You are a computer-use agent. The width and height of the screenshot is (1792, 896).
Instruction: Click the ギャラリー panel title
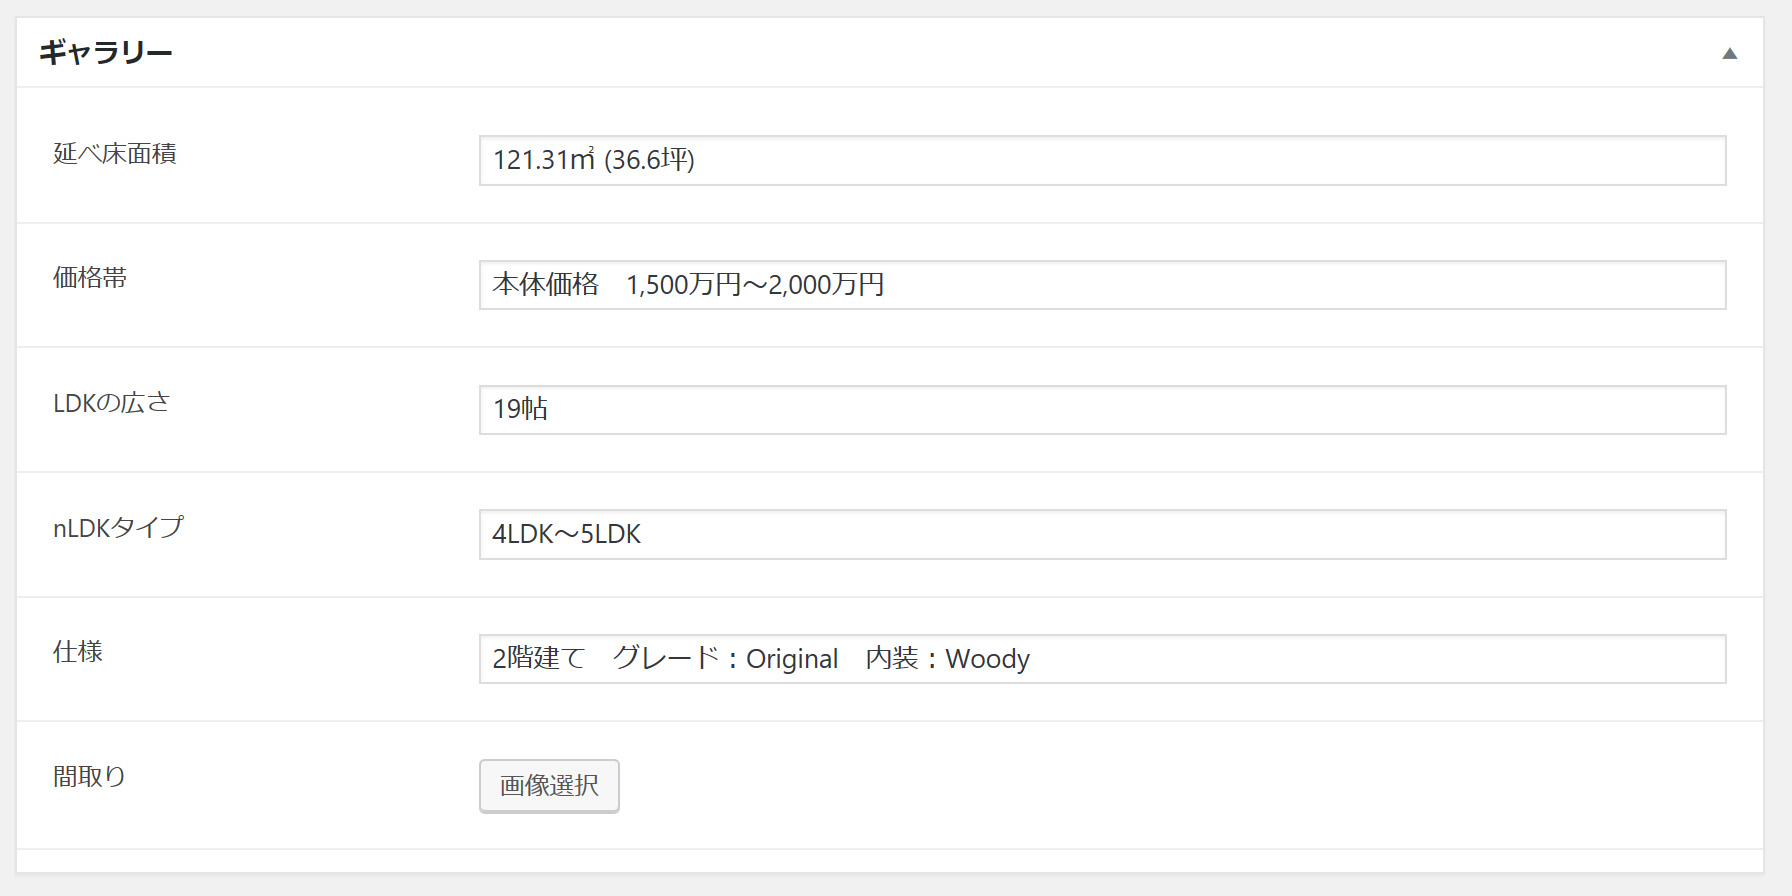point(106,52)
